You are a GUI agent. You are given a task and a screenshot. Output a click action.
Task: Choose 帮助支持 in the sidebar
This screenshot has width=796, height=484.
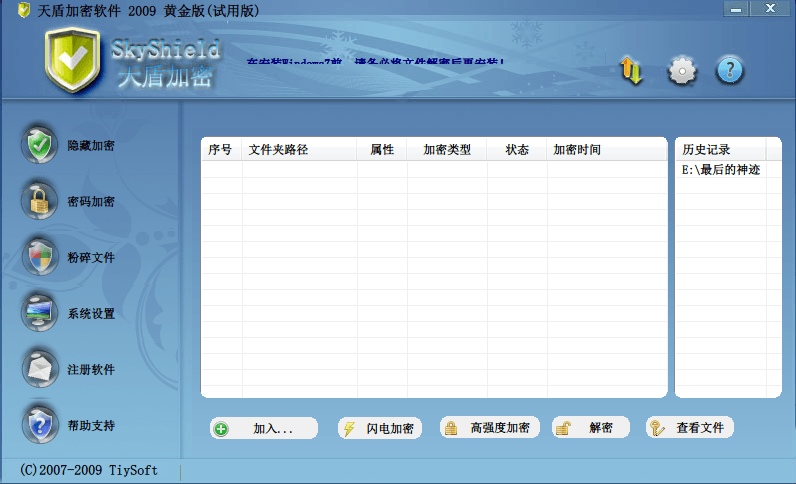click(x=91, y=425)
